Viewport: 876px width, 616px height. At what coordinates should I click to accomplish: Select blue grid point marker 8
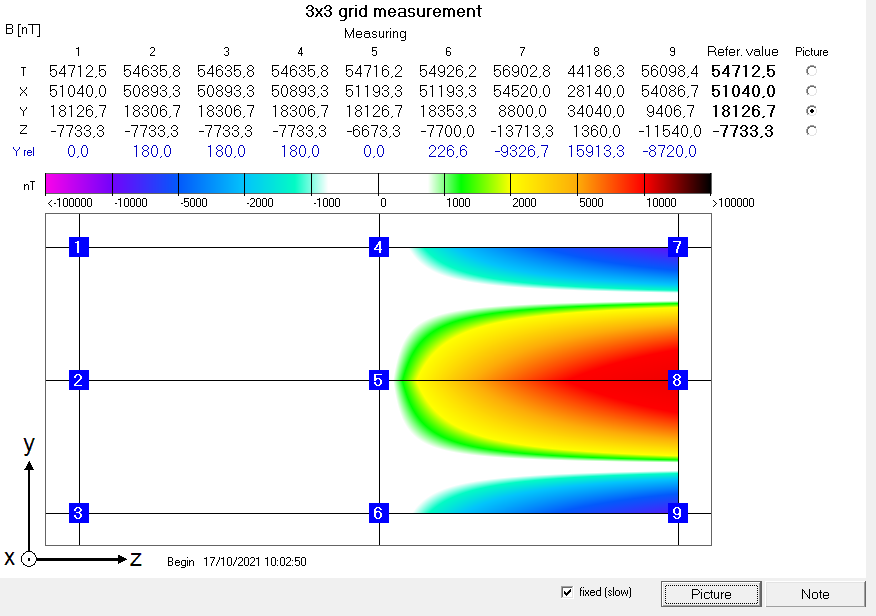(678, 380)
